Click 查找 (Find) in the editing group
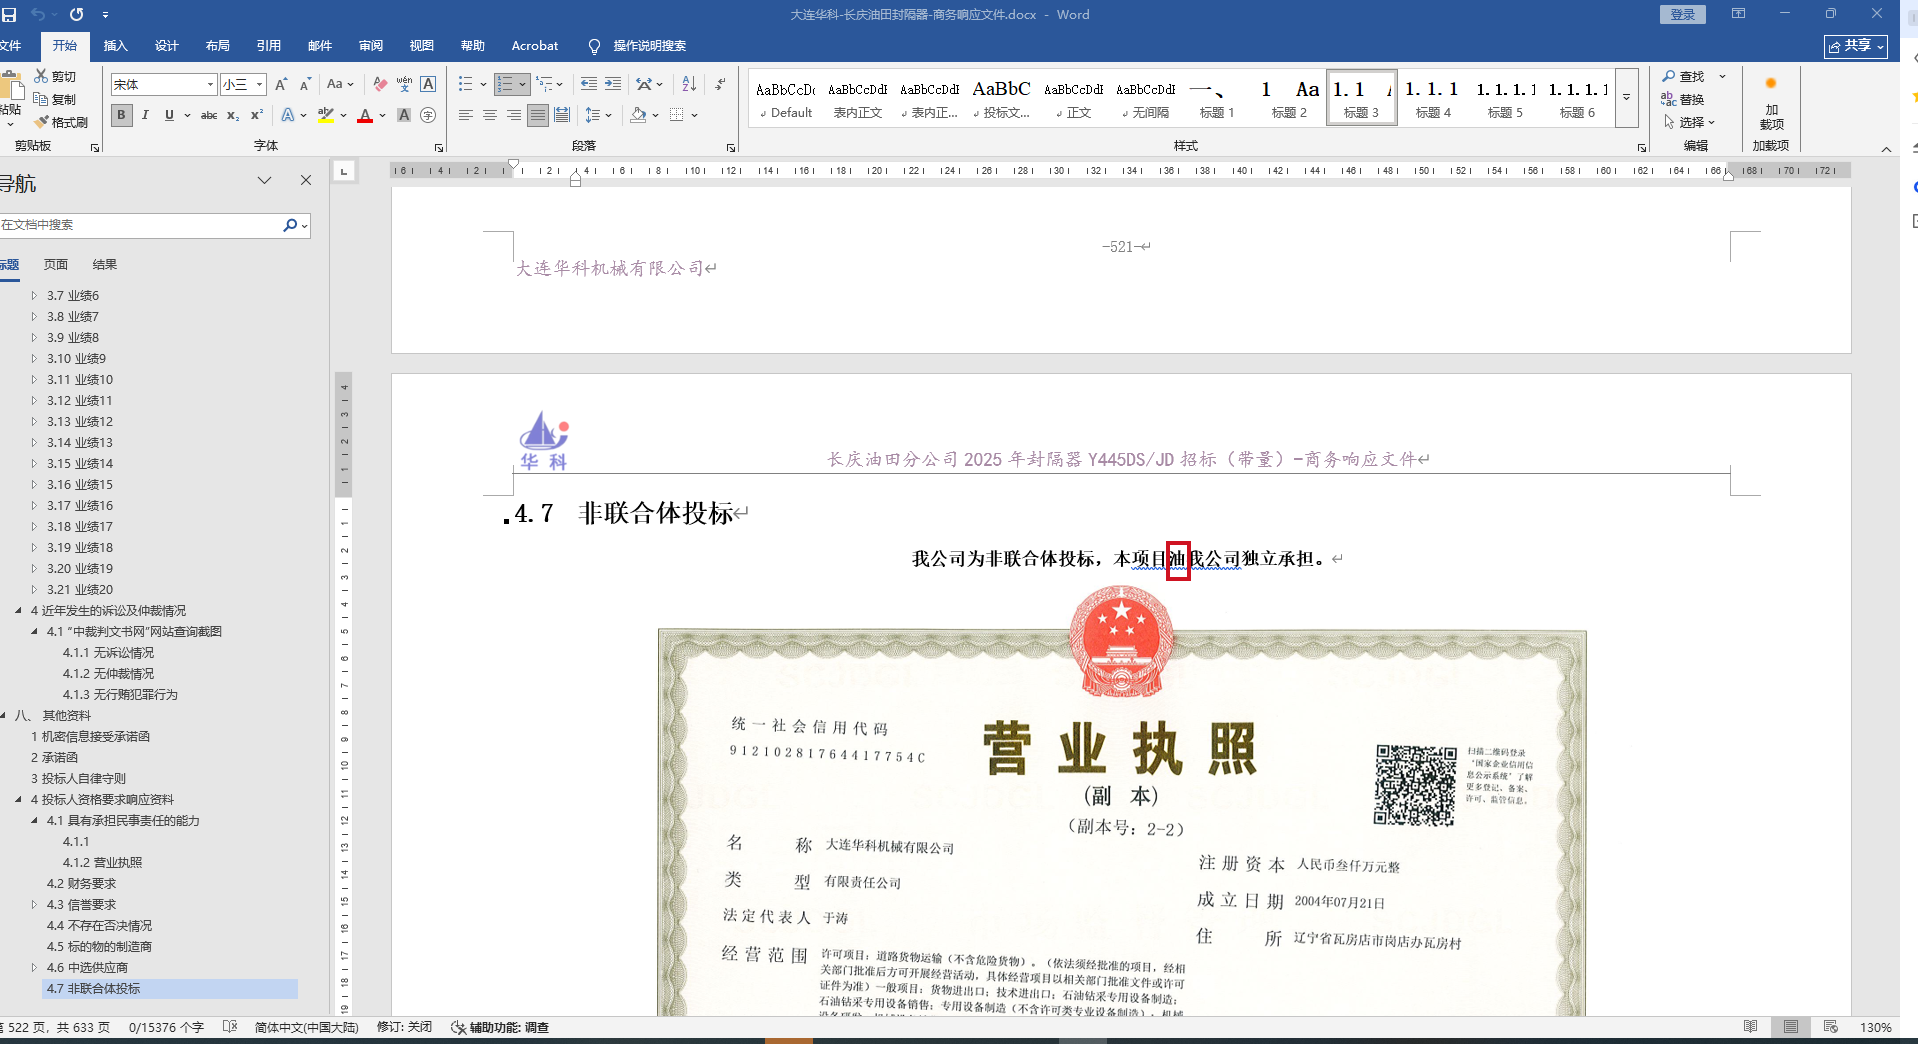The width and height of the screenshot is (1918, 1044). (1684, 76)
